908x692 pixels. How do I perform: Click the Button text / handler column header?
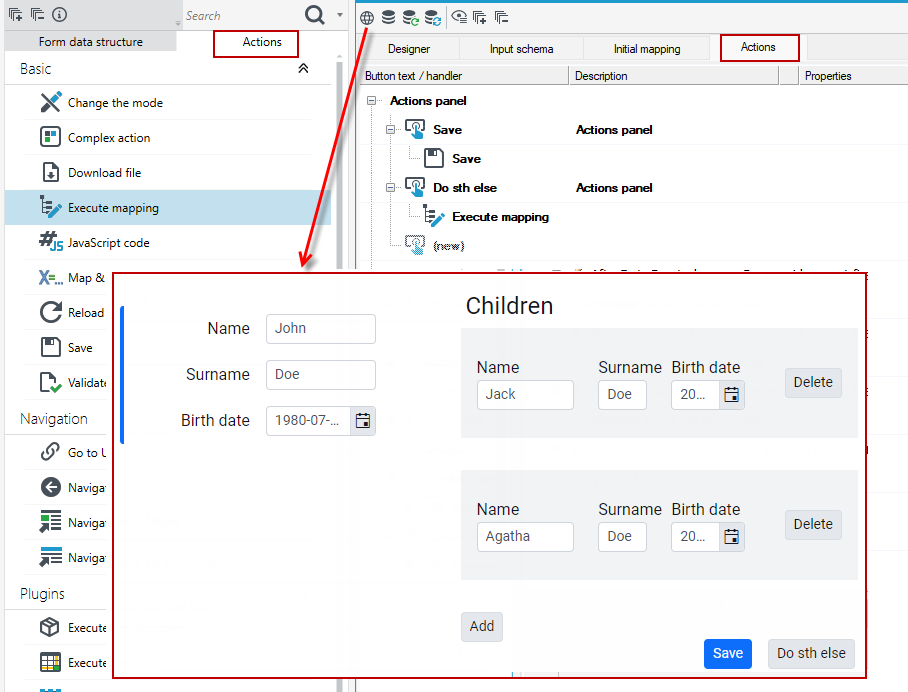(464, 76)
